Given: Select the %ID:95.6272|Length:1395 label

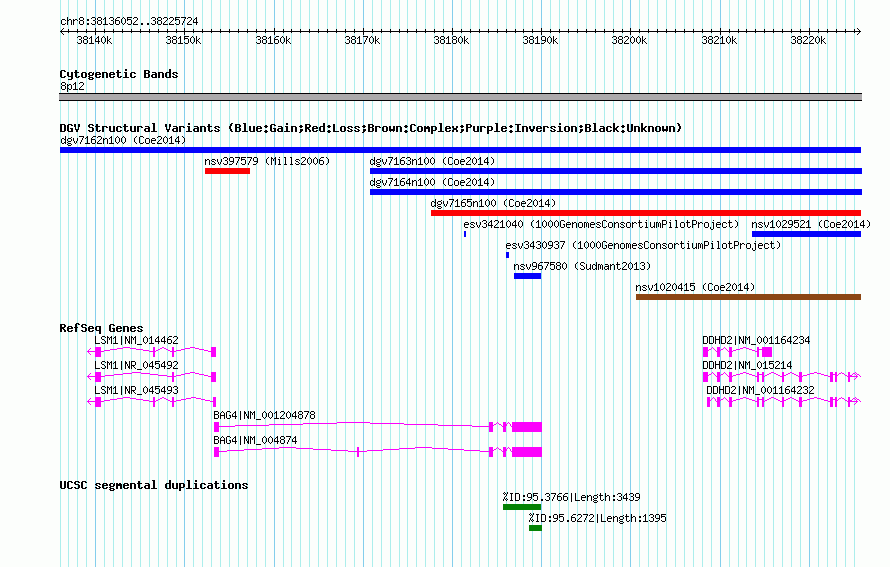Looking at the screenshot, I should click(598, 518).
